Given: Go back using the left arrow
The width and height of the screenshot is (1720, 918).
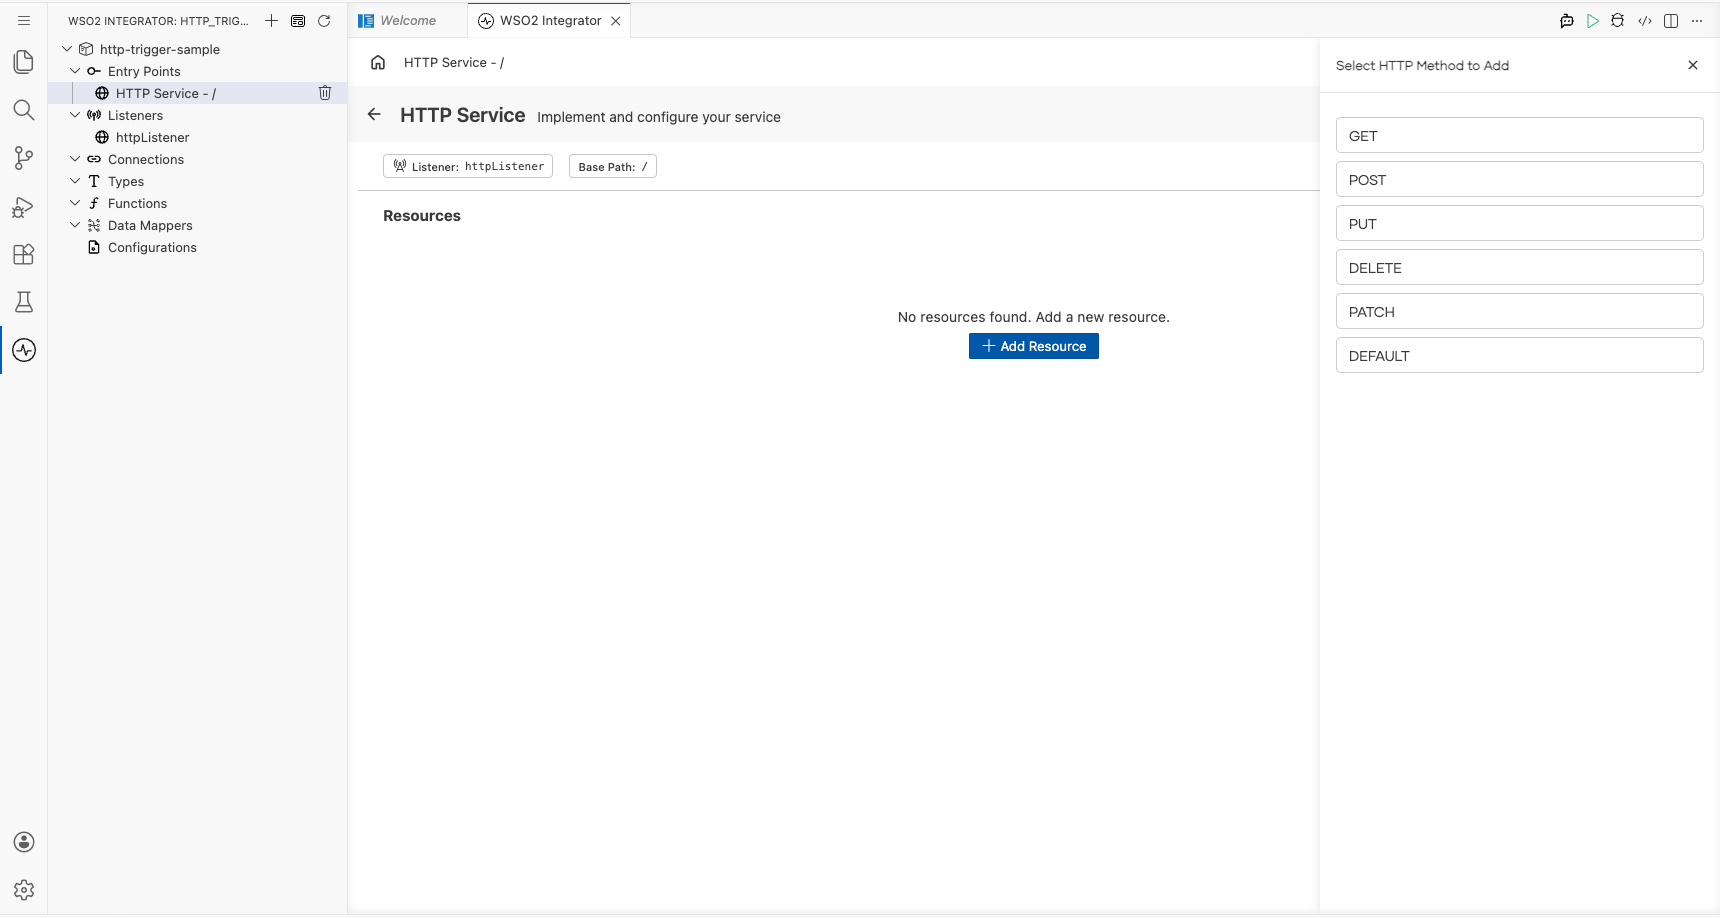Looking at the screenshot, I should click(x=374, y=114).
